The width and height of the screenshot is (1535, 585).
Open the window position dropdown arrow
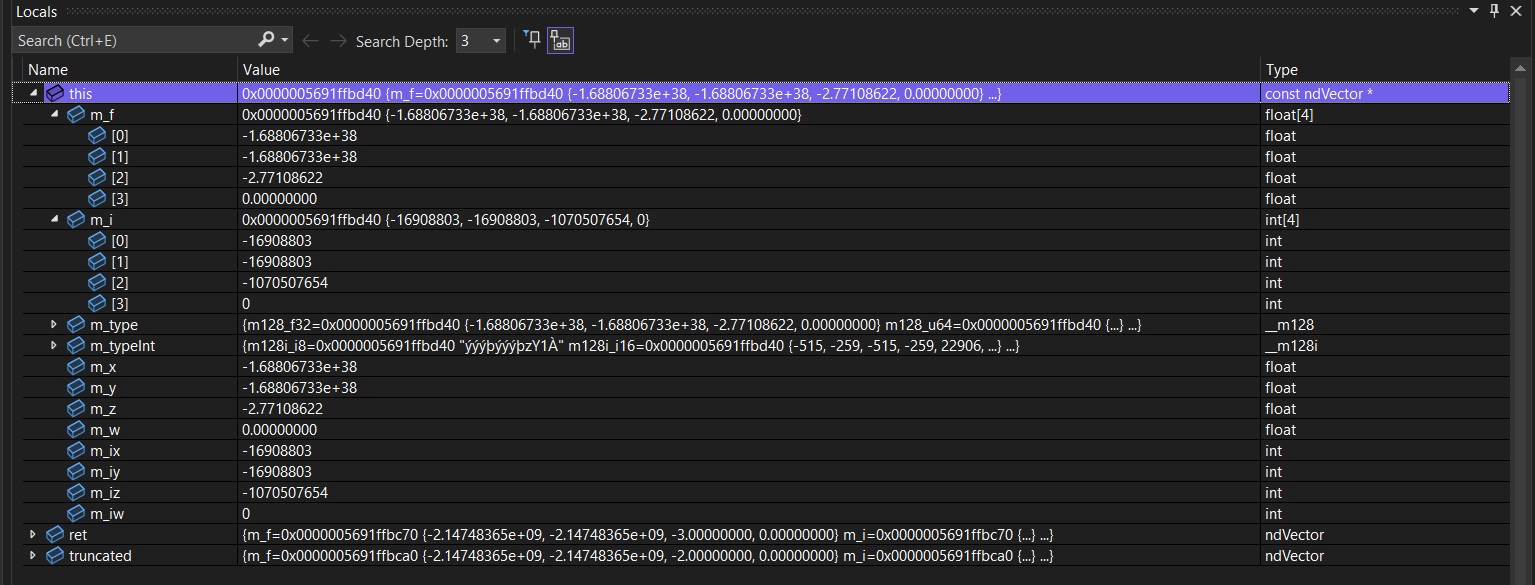(1473, 11)
